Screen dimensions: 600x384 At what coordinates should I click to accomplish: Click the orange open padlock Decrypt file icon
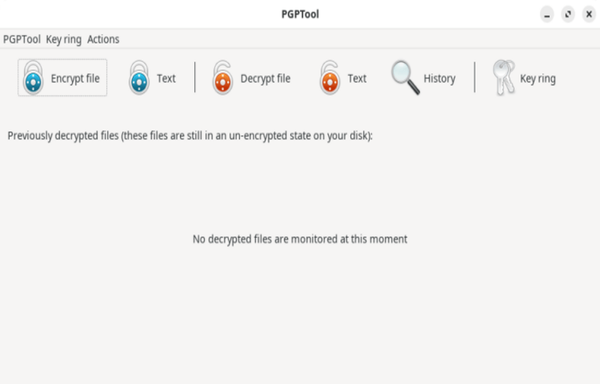point(223,78)
